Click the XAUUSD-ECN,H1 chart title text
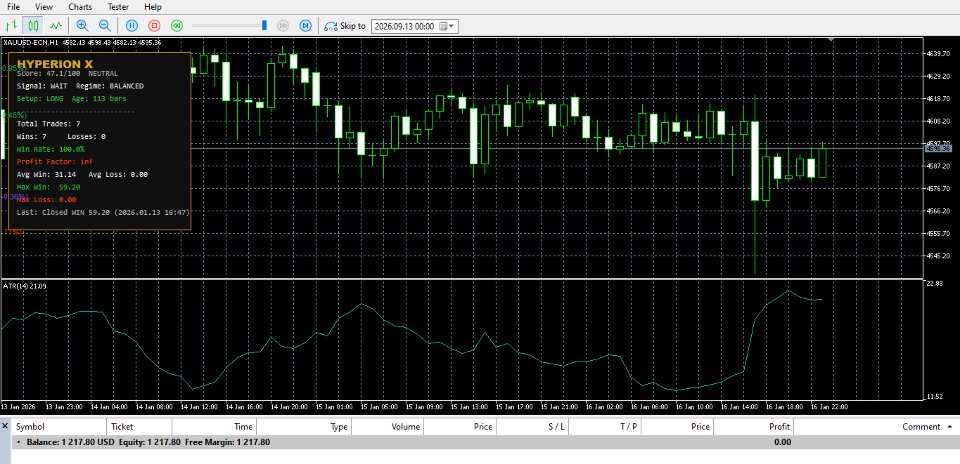The image size is (960, 464). point(31,42)
